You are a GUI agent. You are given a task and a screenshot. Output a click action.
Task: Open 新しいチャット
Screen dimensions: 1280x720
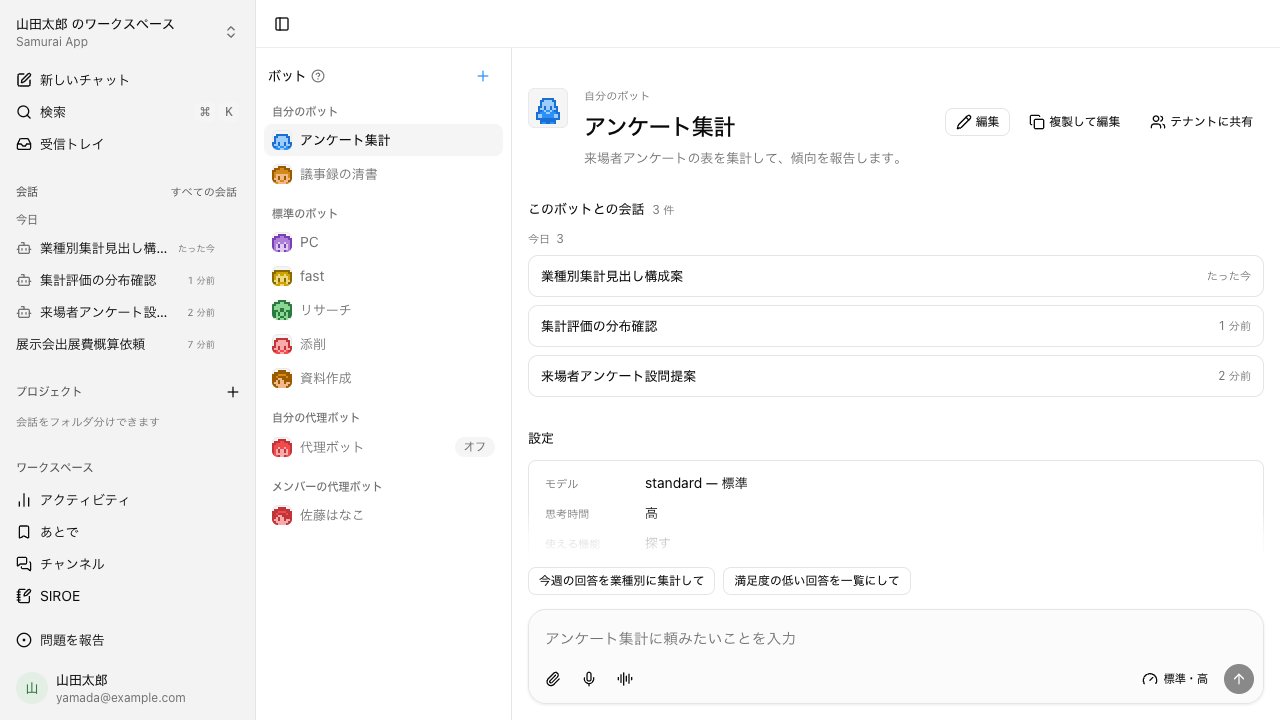click(x=128, y=80)
